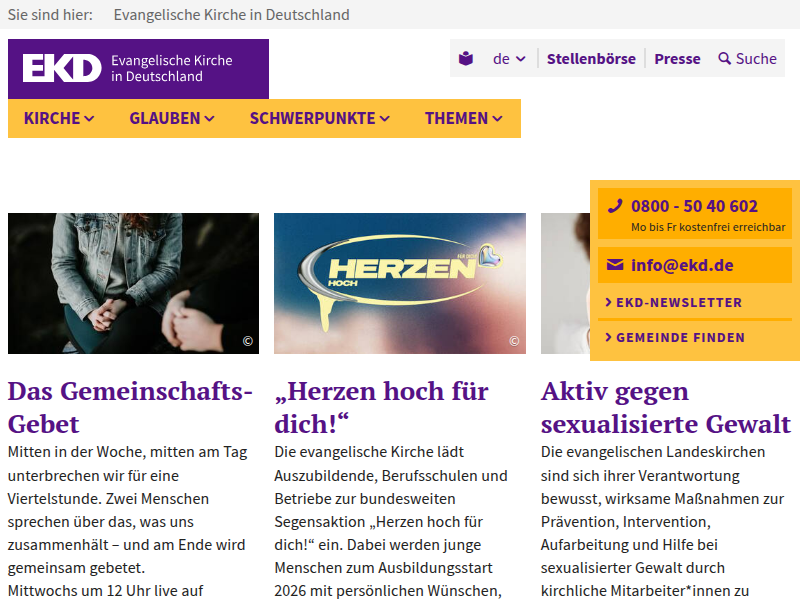Click text 'Mitten in der Woche, mitten am Tag'

point(128,452)
